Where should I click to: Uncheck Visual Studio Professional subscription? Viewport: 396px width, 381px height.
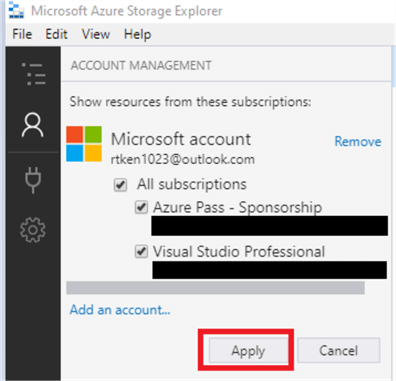pos(141,251)
